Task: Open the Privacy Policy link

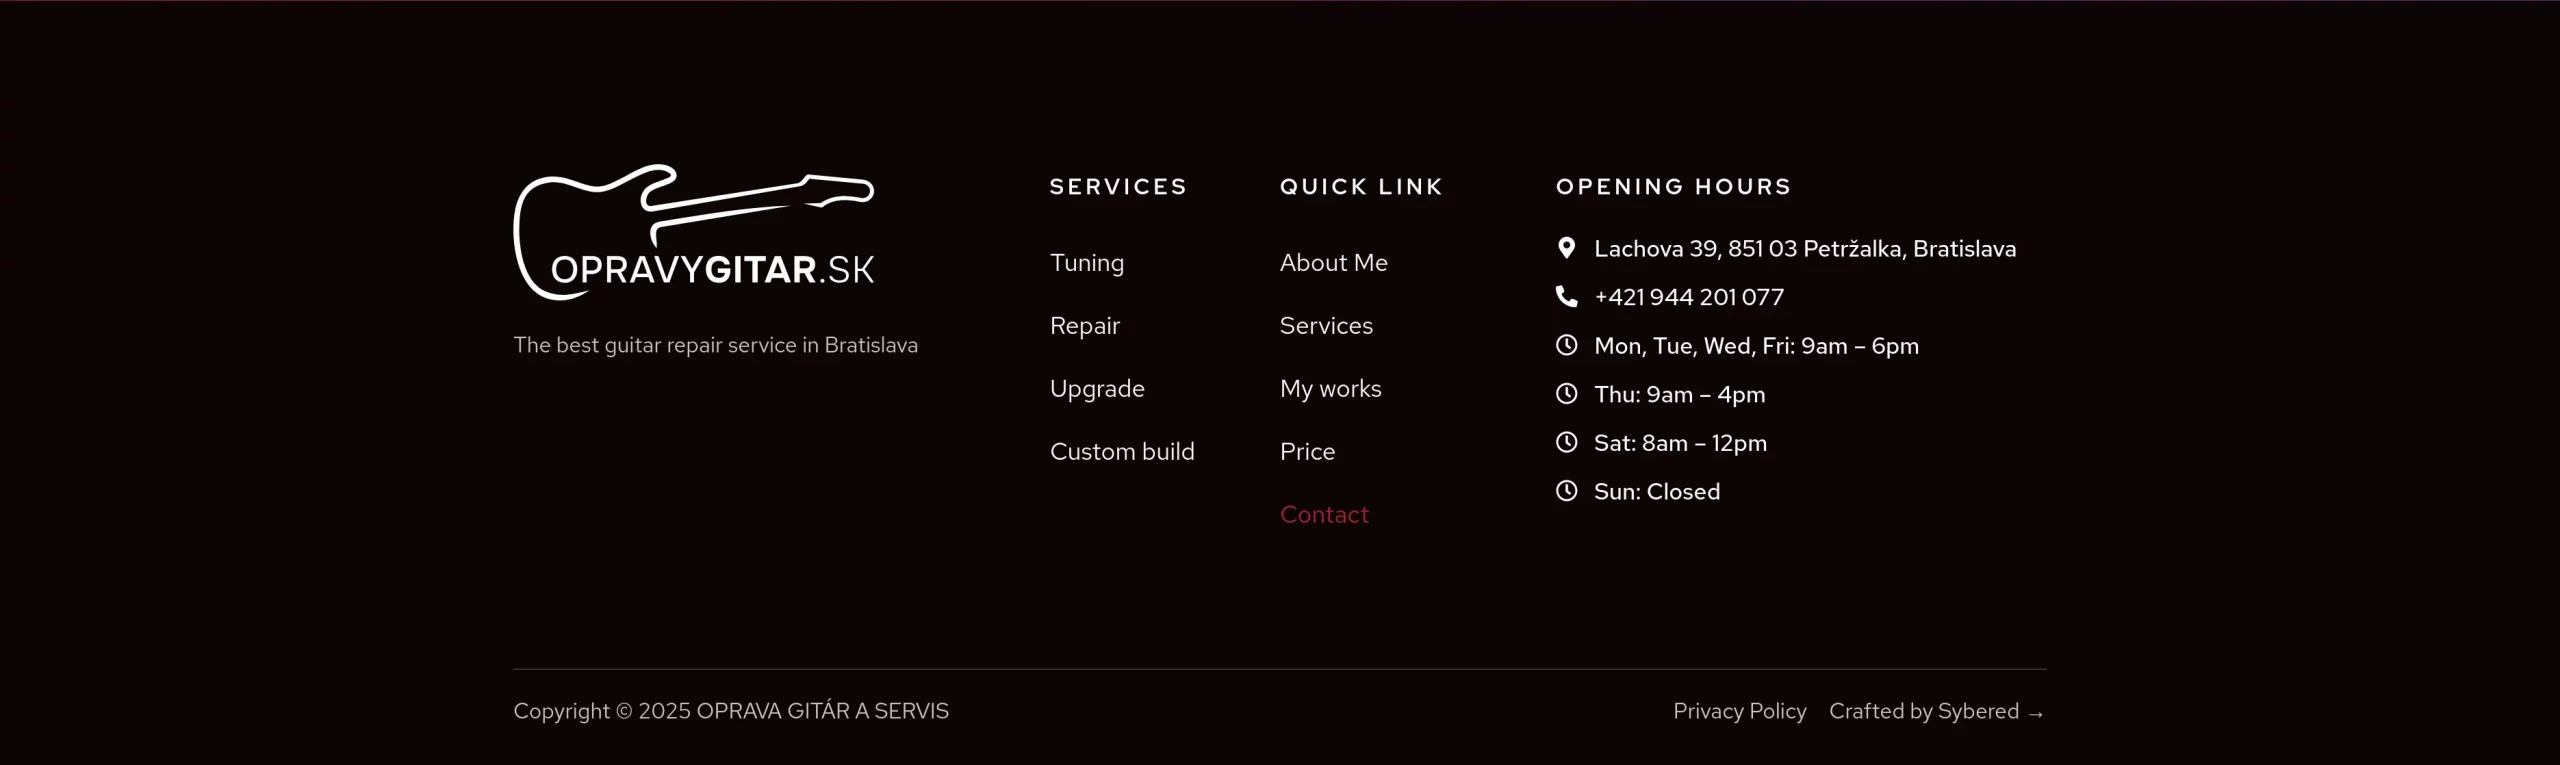Action: (1739, 711)
